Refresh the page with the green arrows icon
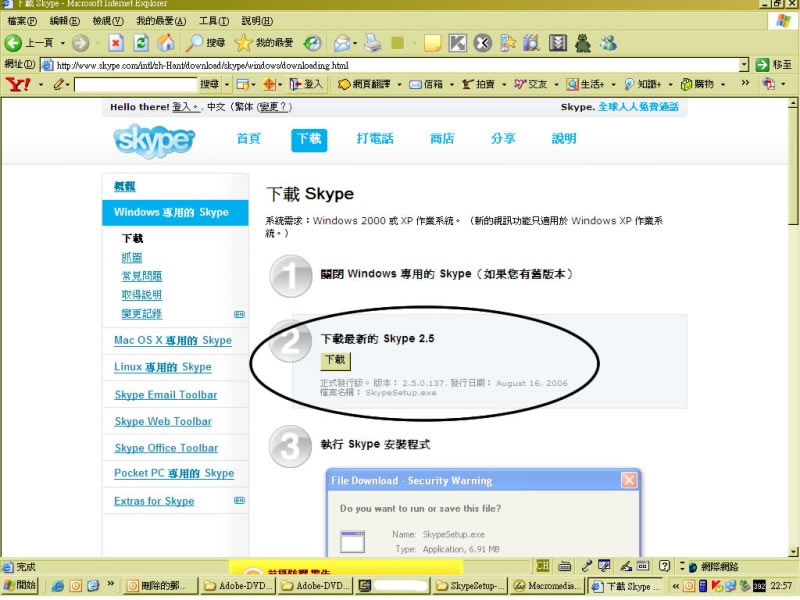The image size is (800, 600). pyautogui.click(x=141, y=43)
